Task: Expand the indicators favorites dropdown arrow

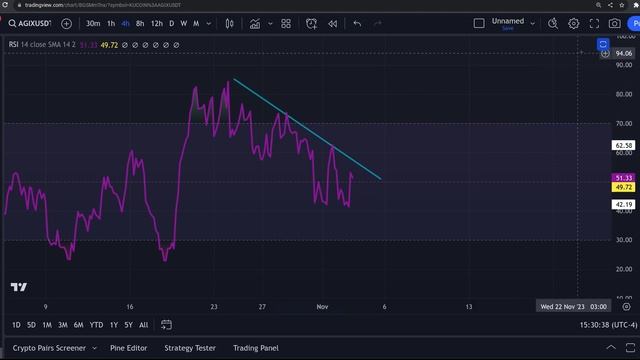Action: click(x=270, y=24)
